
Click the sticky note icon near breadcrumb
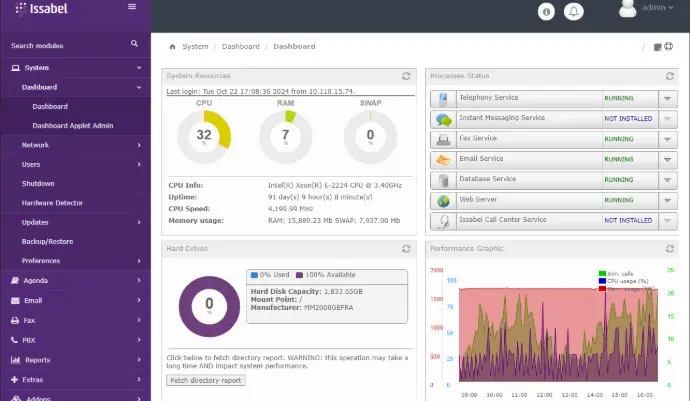click(657, 47)
